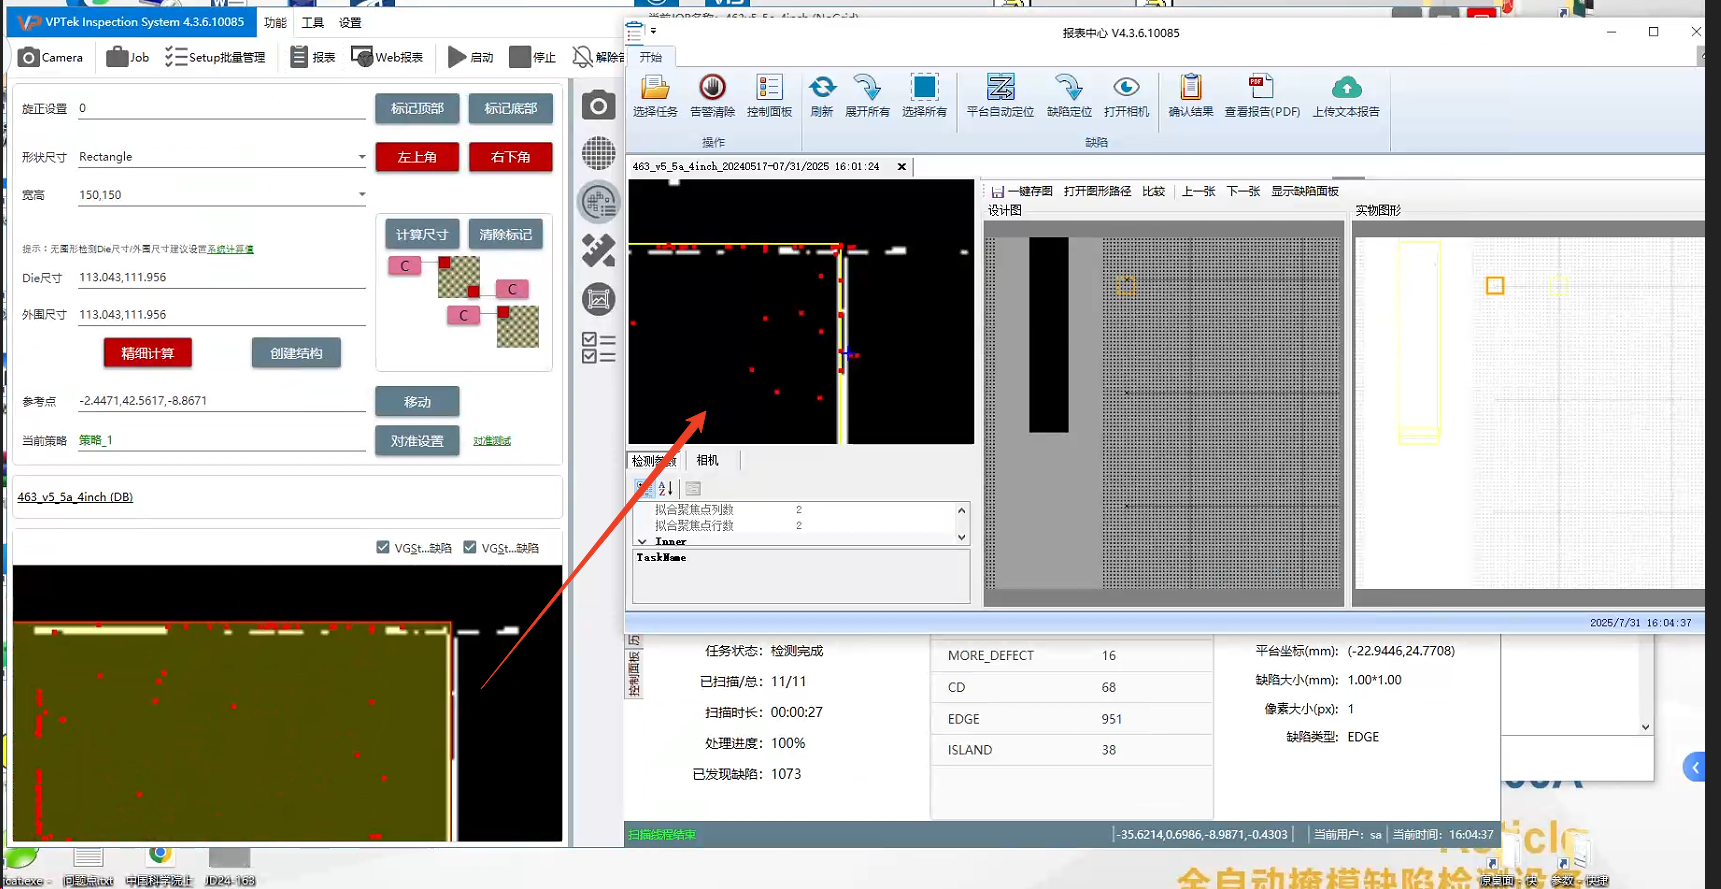The height and width of the screenshot is (889, 1721).
Task: Click the red 精细计算 button
Action: click(x=148, y=353)
